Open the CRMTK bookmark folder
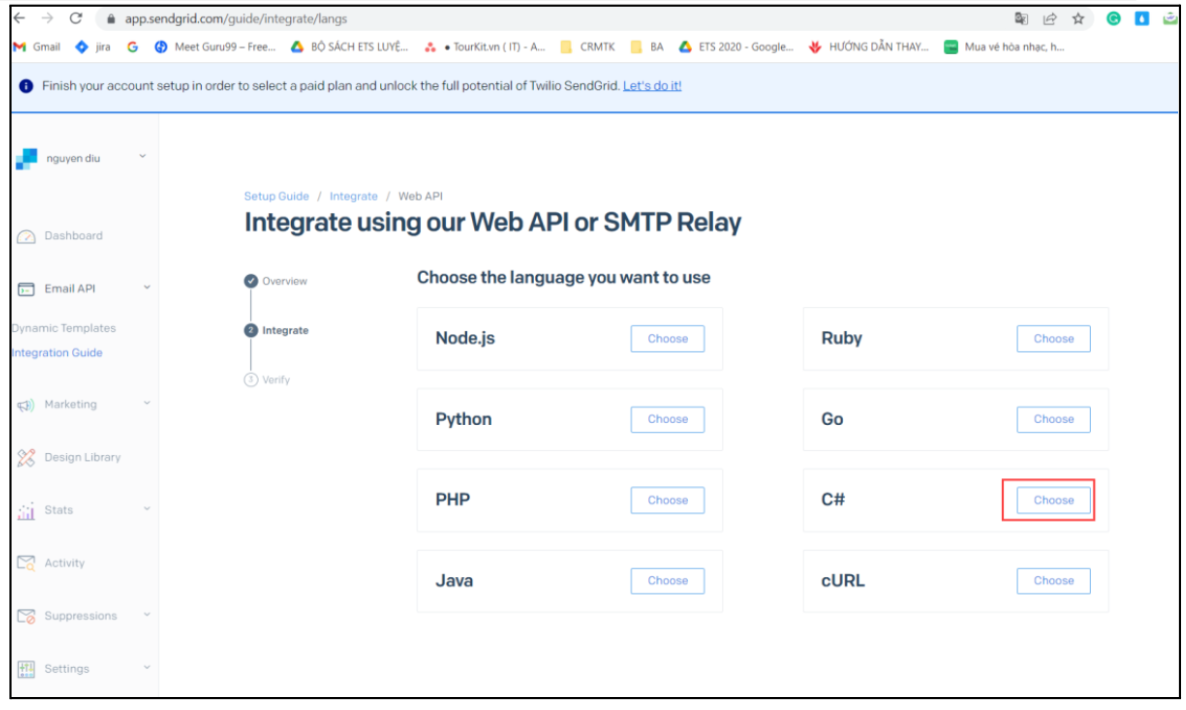The image size is (1186, 710). (x=588, y=47)
